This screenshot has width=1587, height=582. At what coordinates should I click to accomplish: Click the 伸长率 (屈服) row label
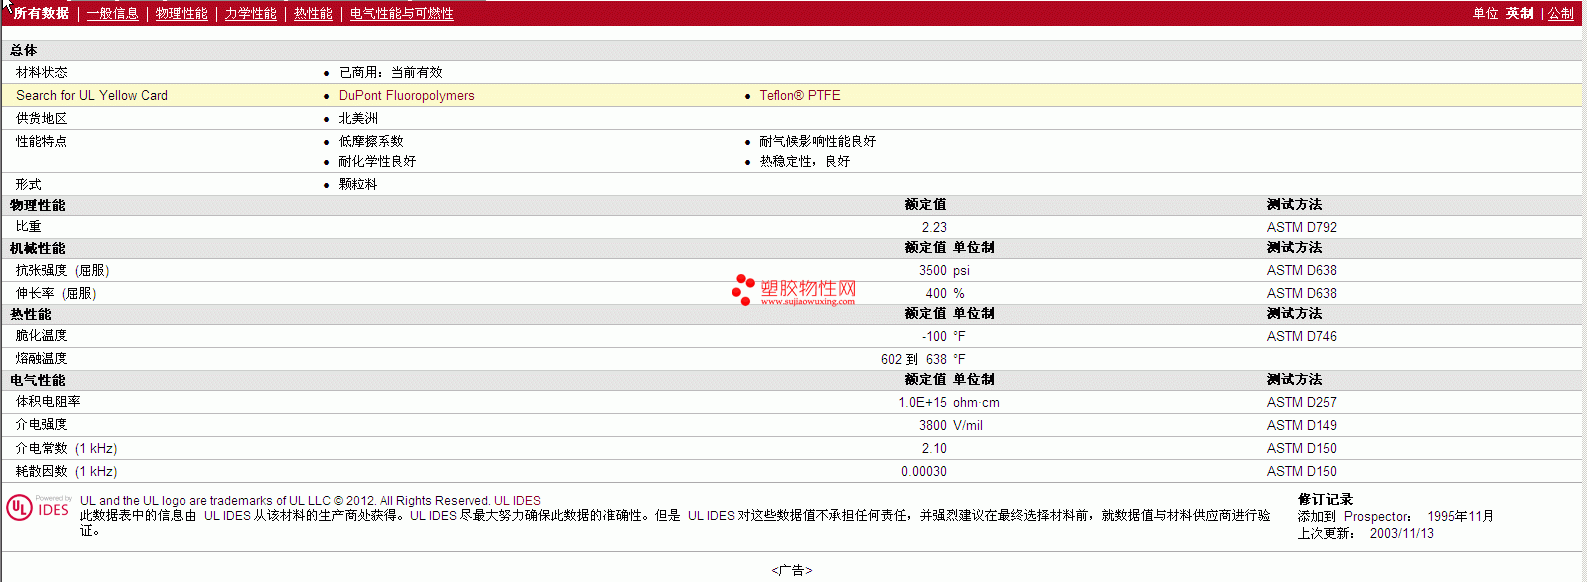[x=56, y=293]
